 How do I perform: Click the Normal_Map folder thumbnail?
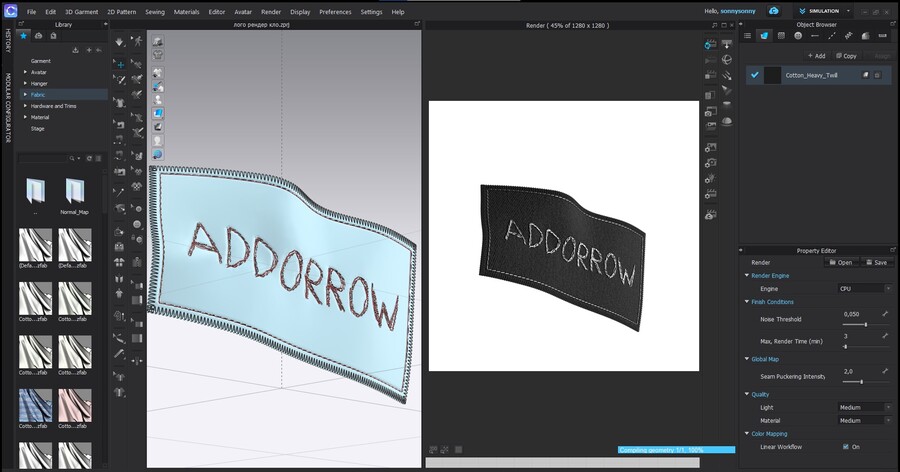click(74, 192)
